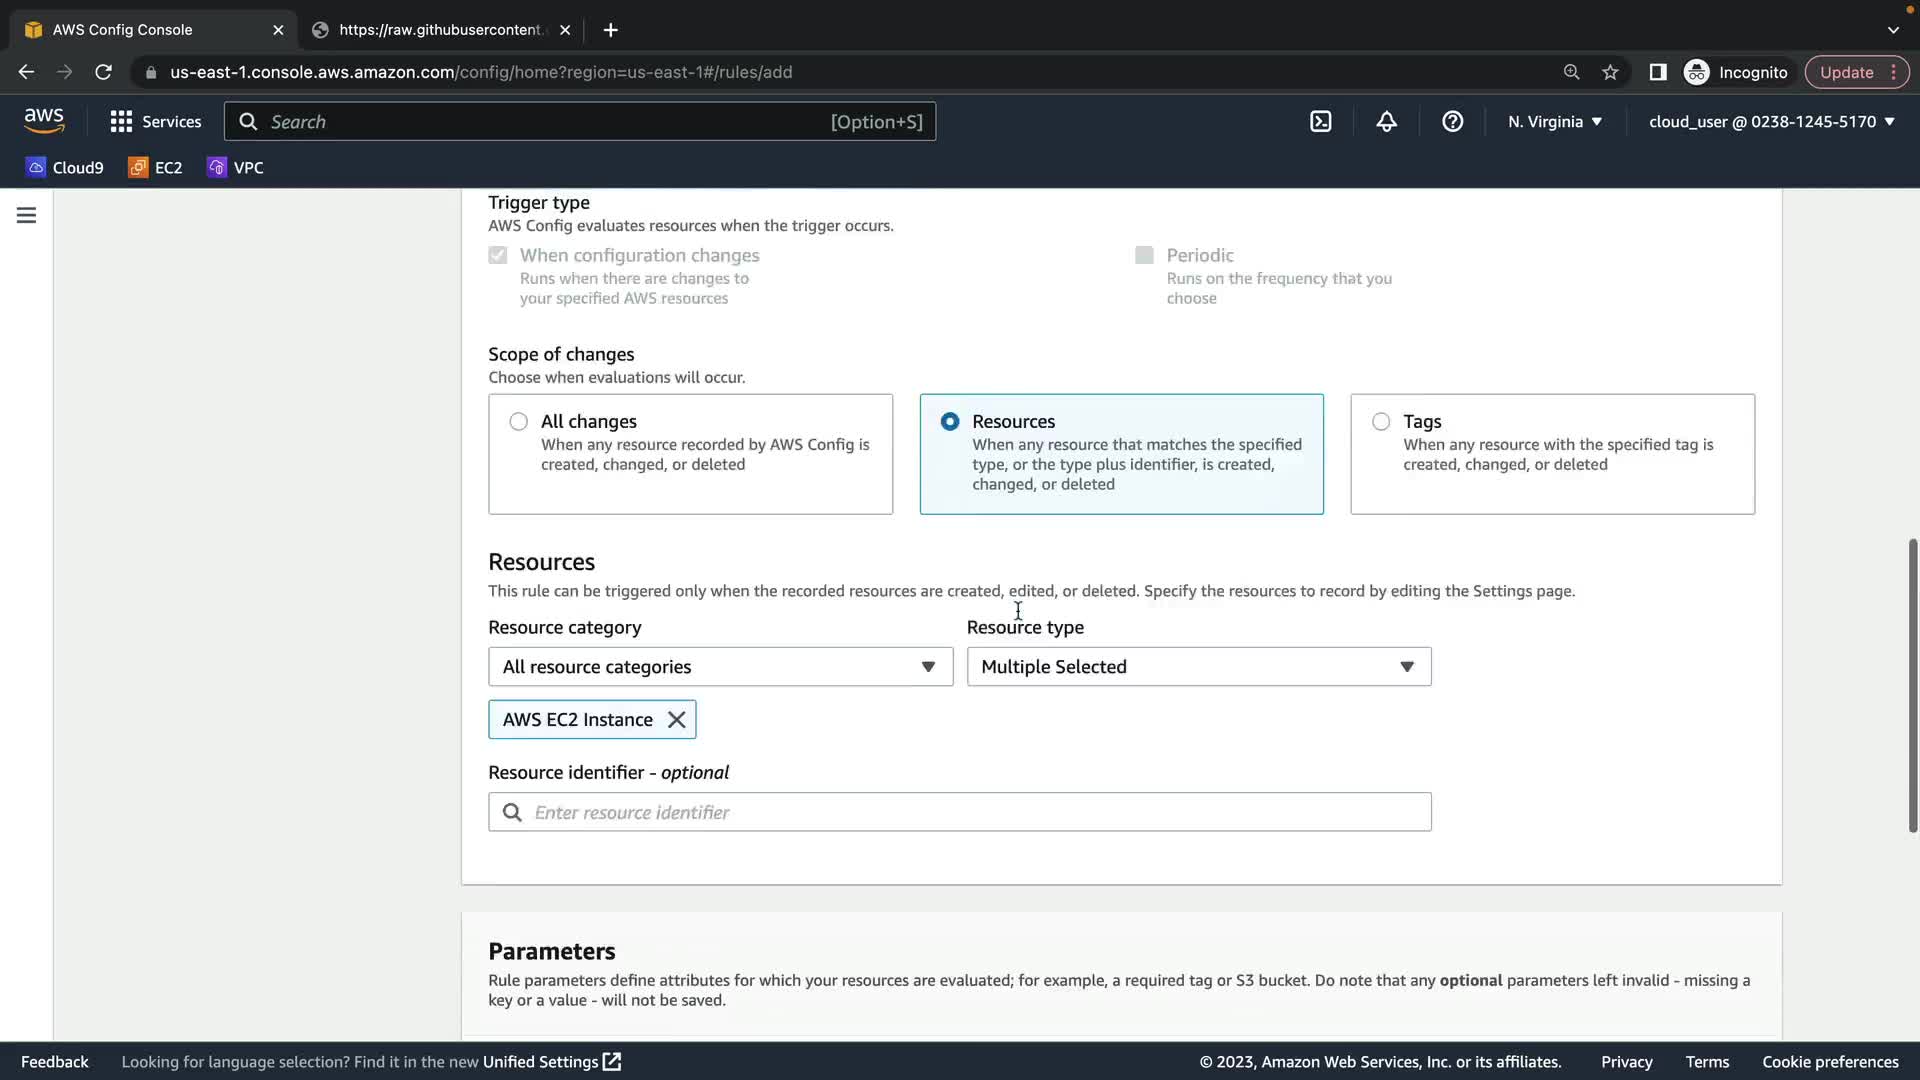Screen dimensions: 1920x1080
Task: Click the AWS logo home icon
Action: coord(44,121)
